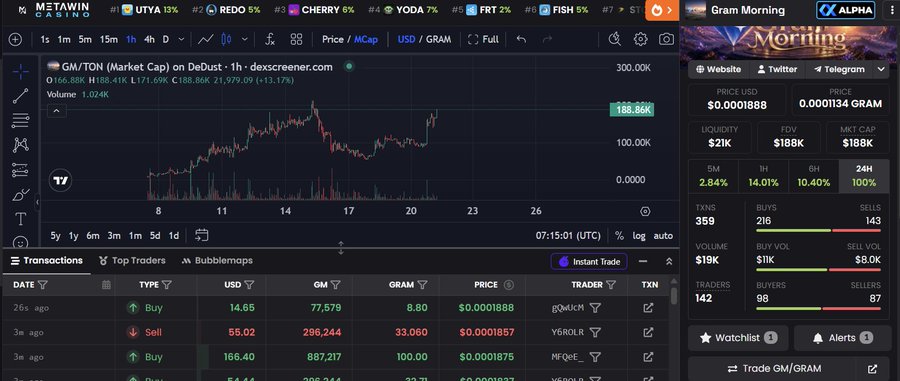Click the PRICE column dollar icon
The image size is (900, 381).
coord(509,285)
